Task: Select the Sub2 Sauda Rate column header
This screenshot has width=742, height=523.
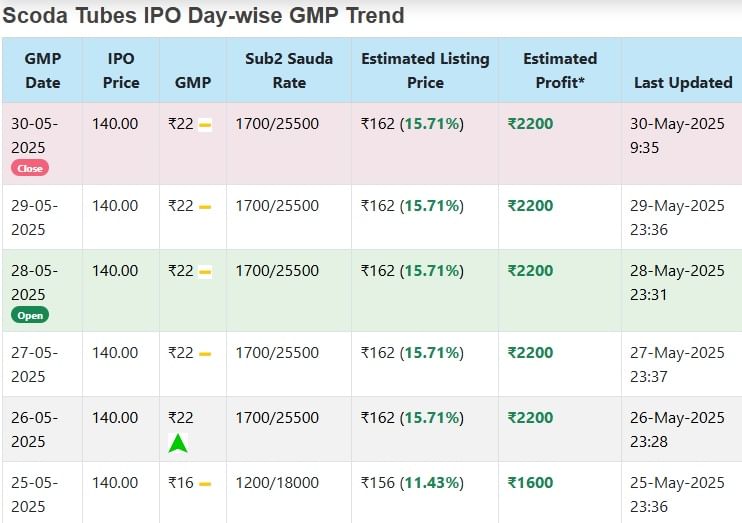Action: point(289,71)
